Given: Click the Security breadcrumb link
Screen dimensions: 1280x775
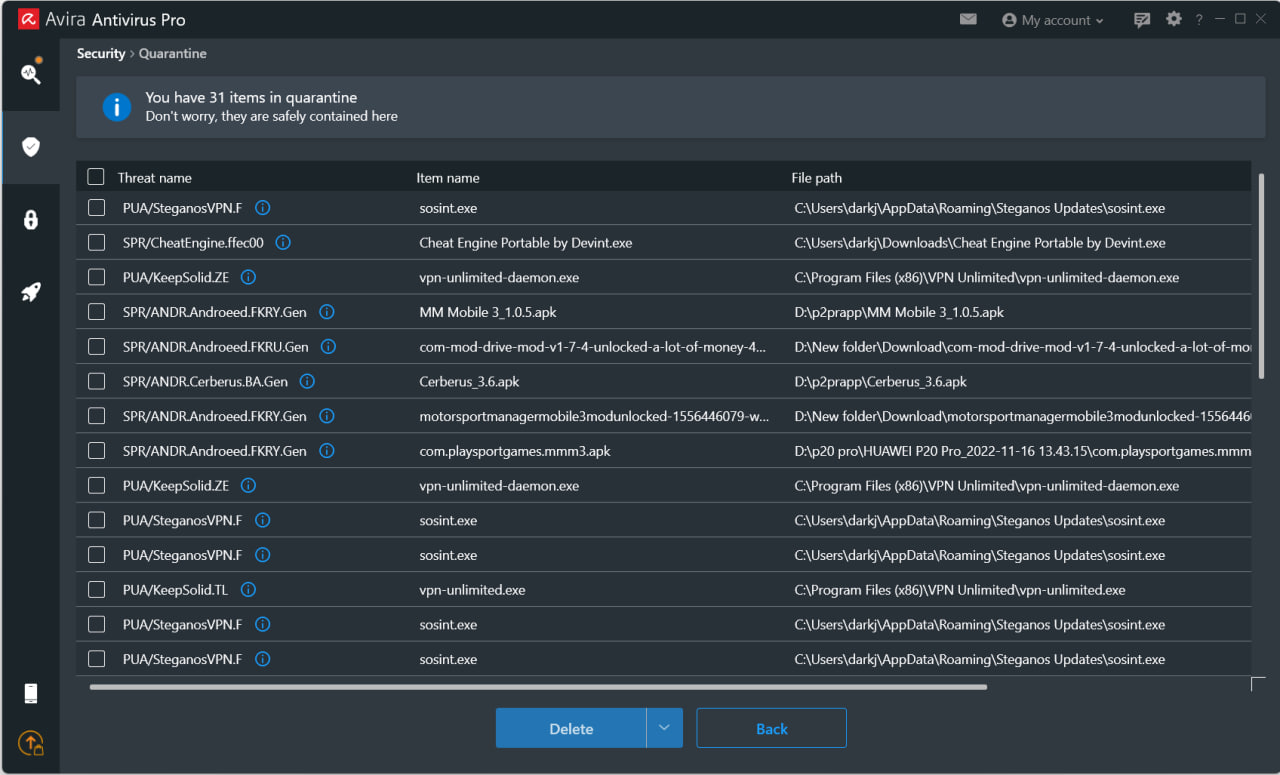Looking at the screenshot, I should tap(101, 53).
